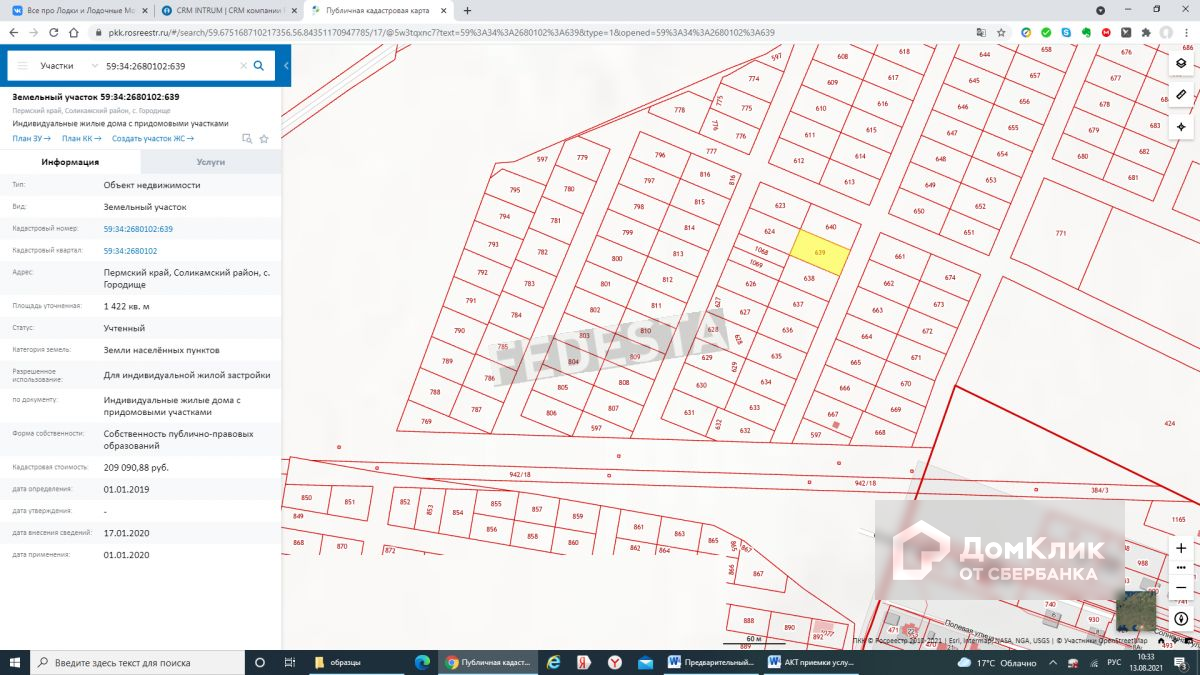Bookmark this page star icon

click(x=1001, y=32)
